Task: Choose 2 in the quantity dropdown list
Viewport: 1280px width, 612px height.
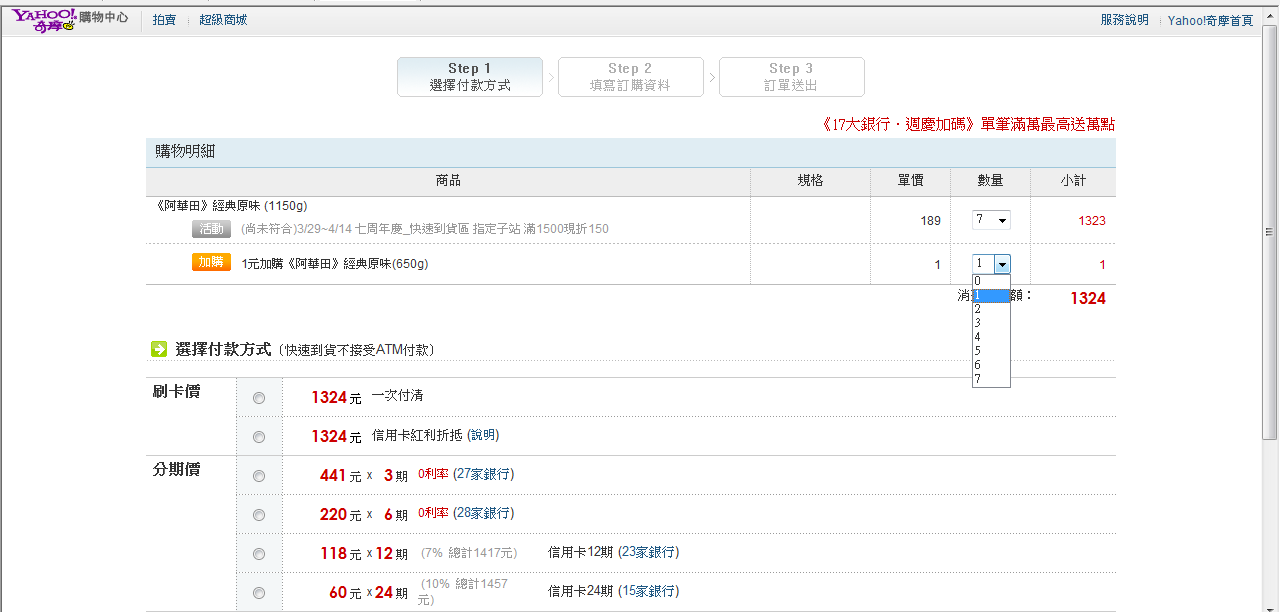Action: pyautogui.click(x=991, y=309)
